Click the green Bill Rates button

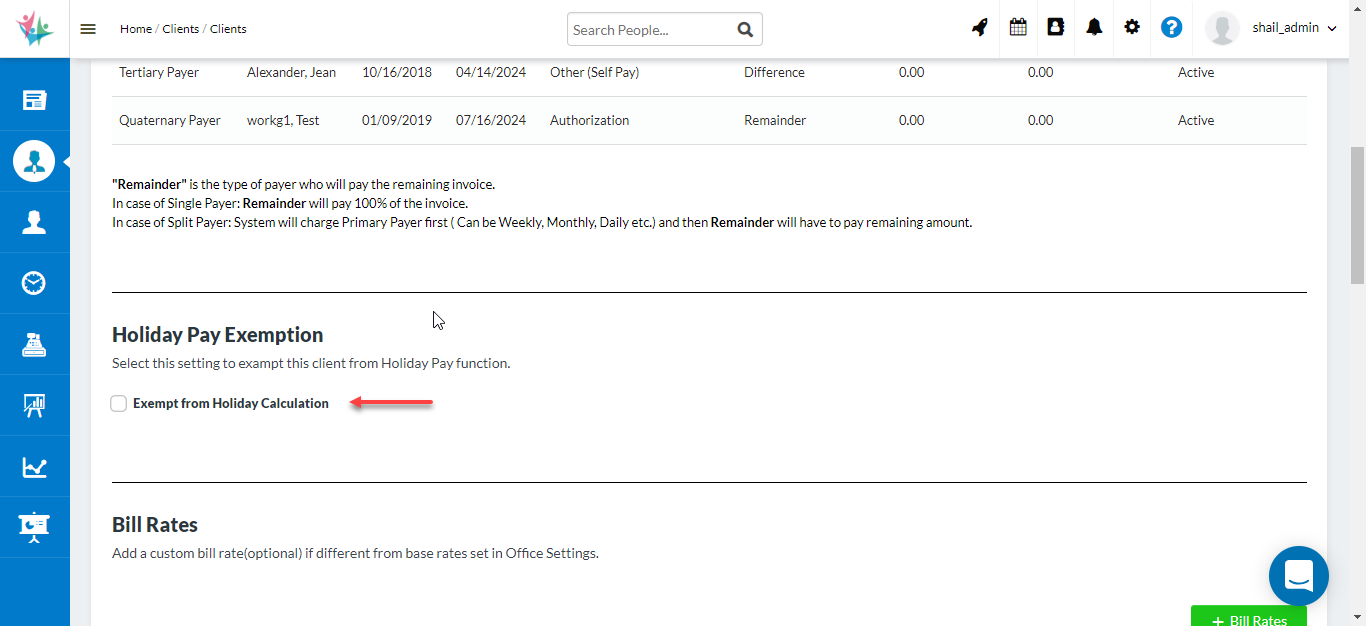[1248, 617]
